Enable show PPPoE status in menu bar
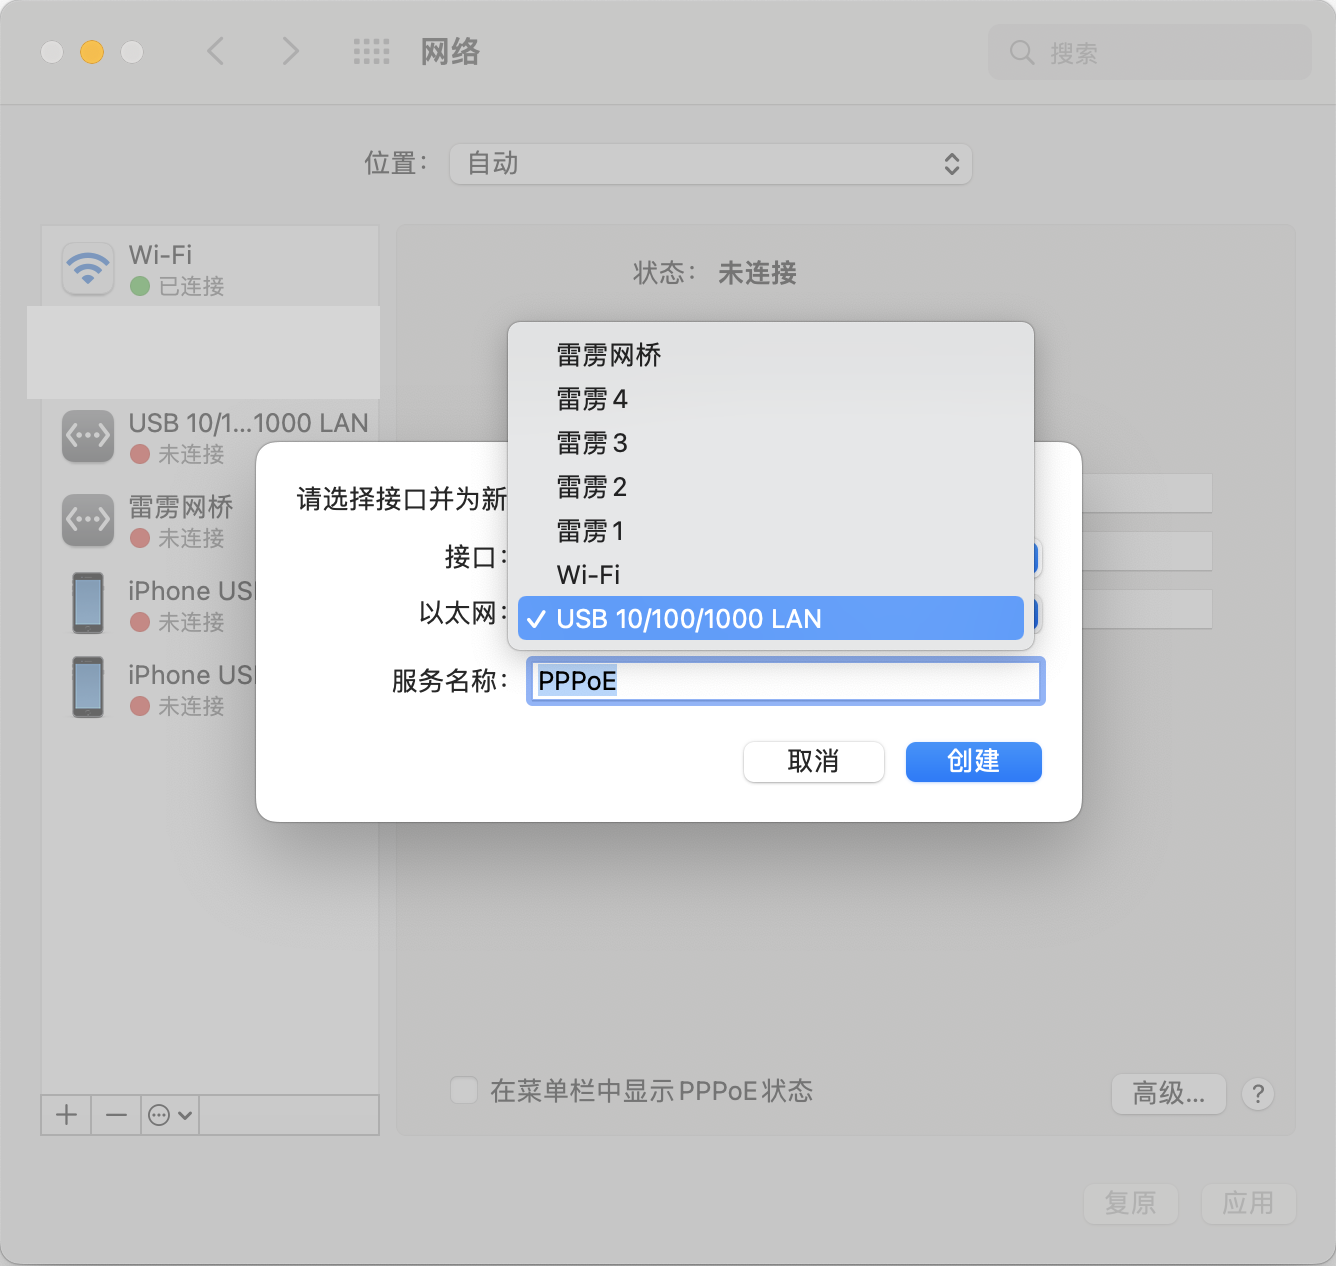Screen dimensions: 1336x1266 click(464, 1091)
